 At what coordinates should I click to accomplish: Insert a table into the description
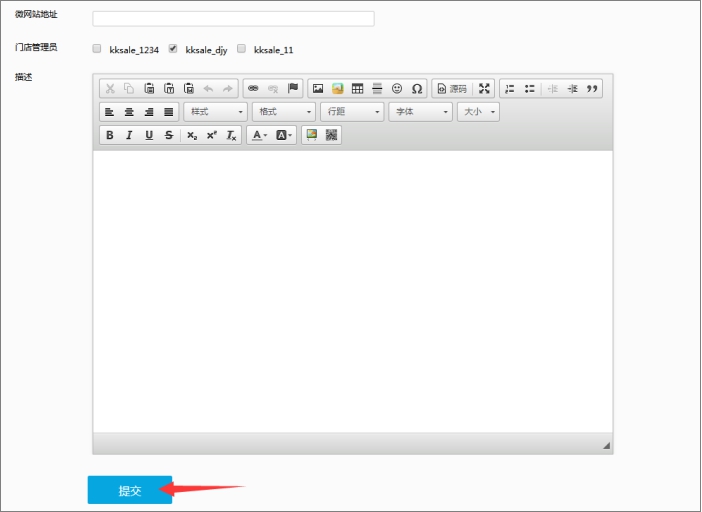tap(357, 89)
